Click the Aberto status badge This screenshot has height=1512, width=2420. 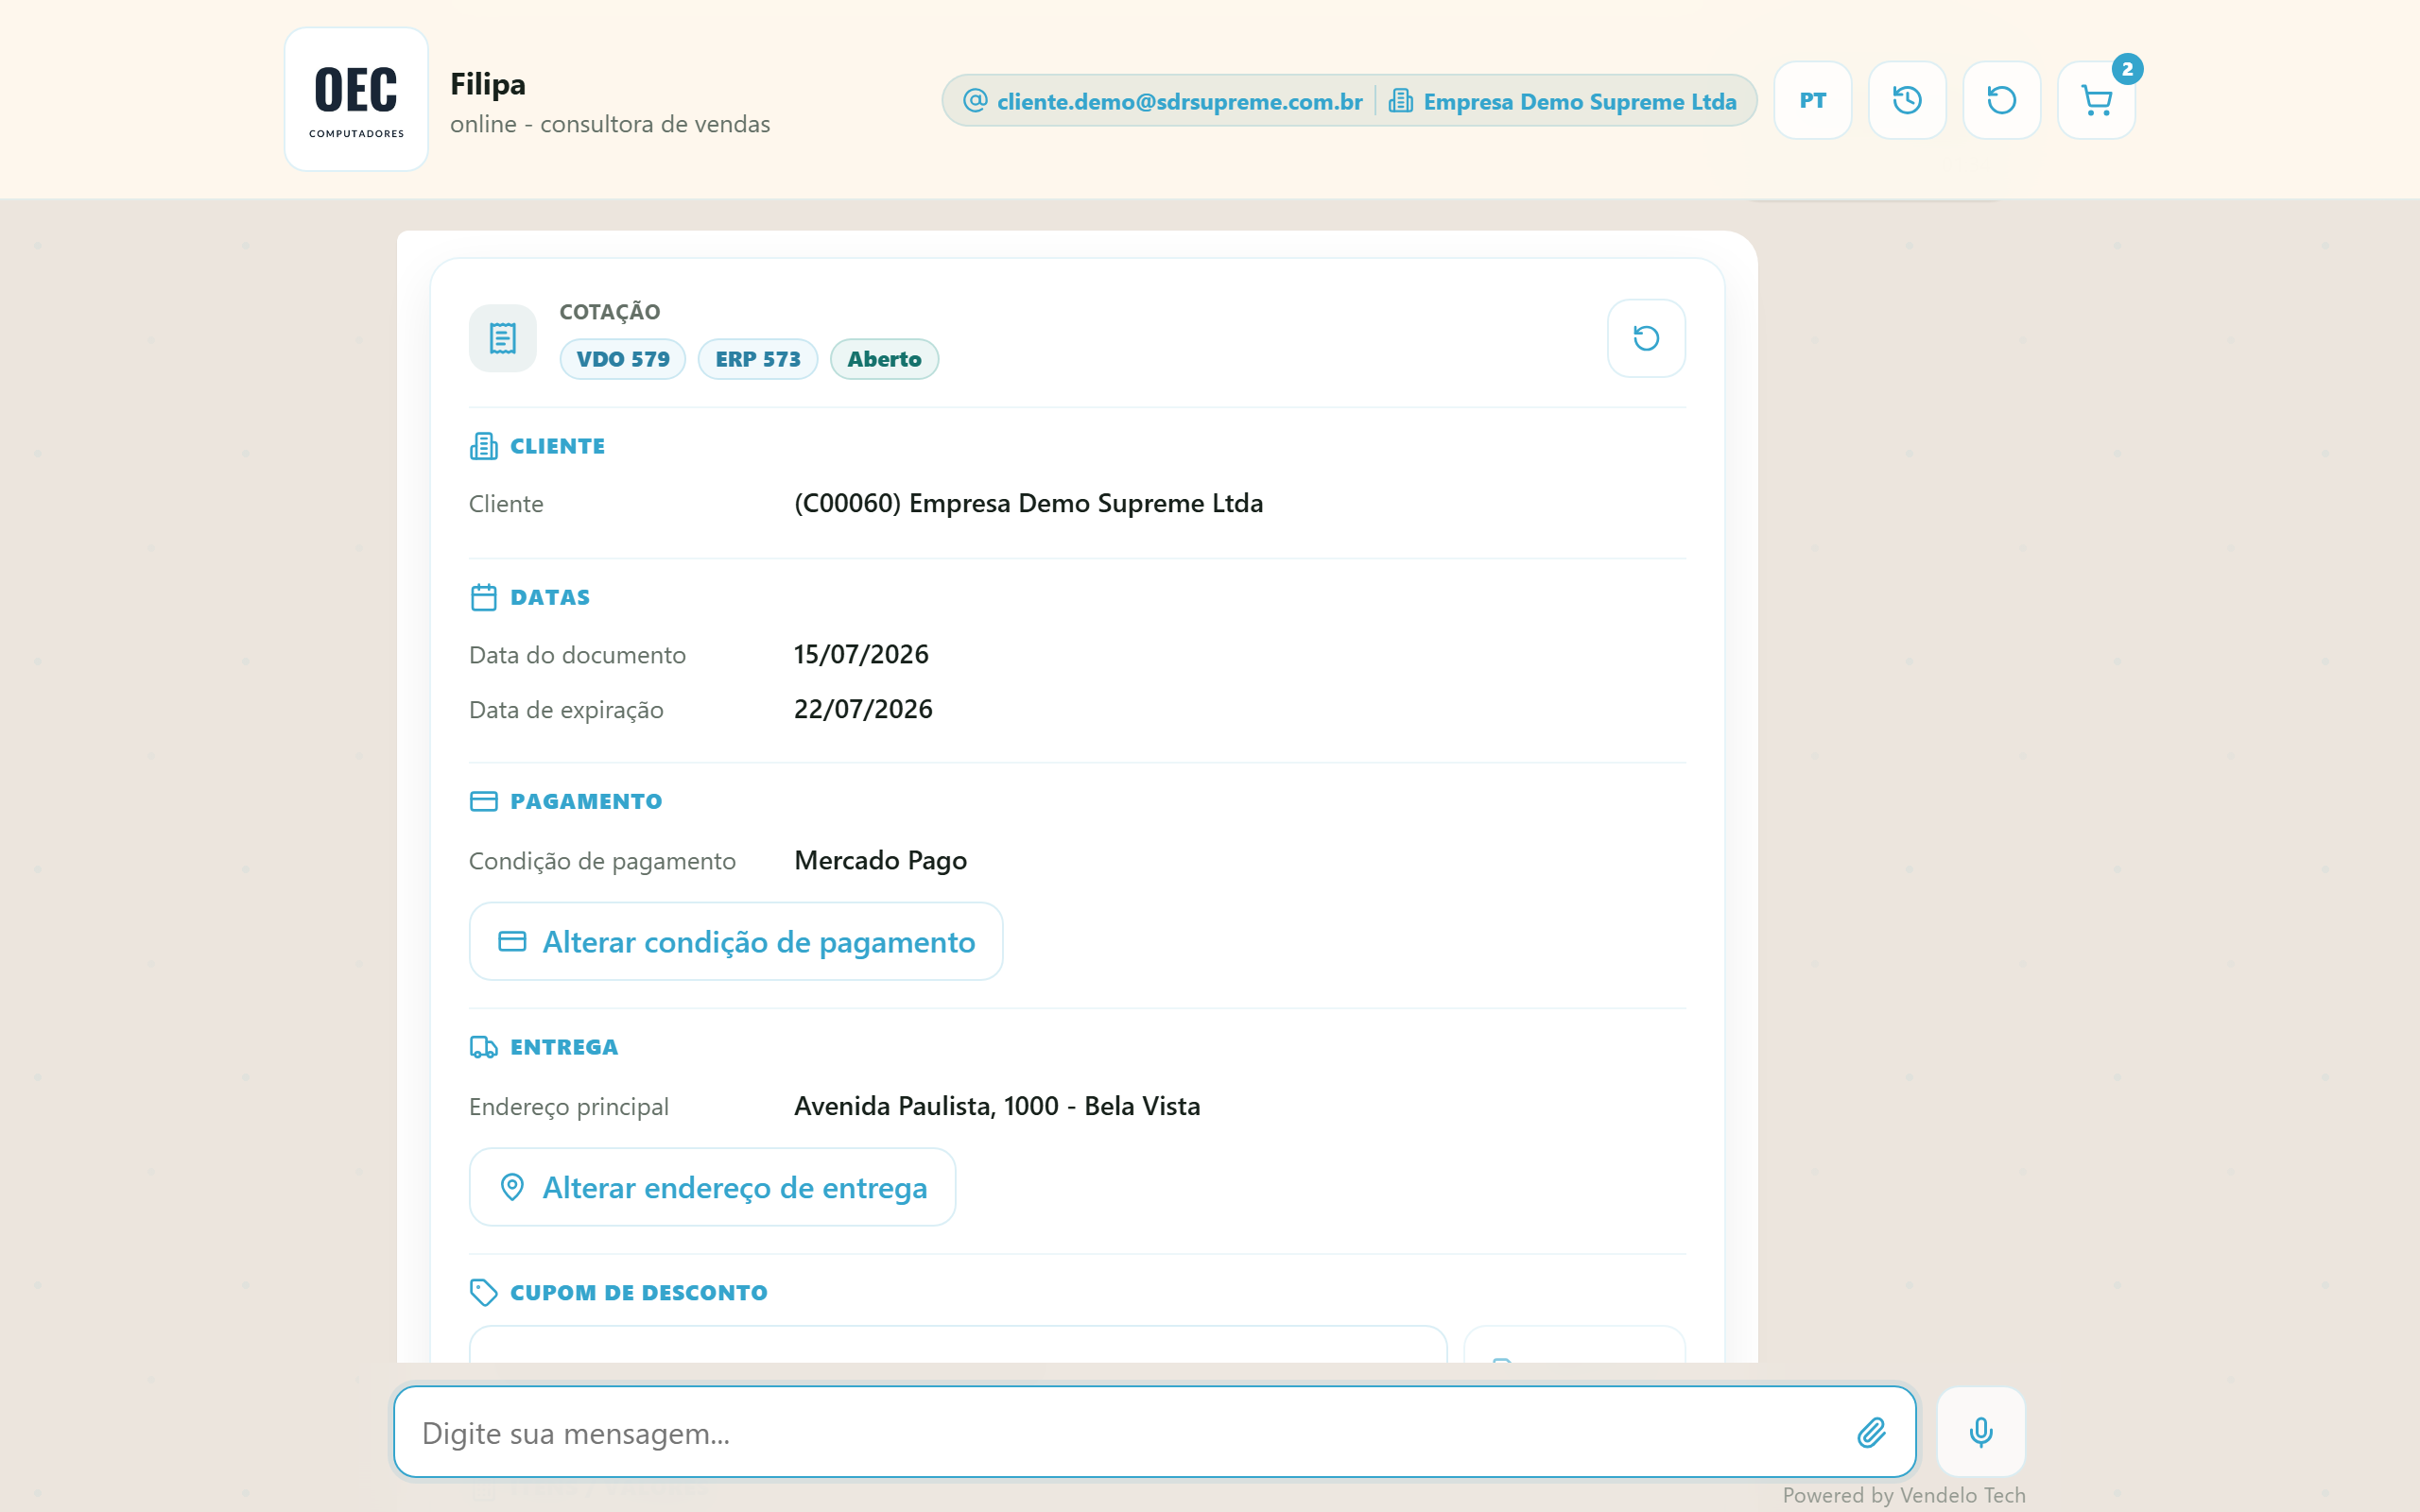(x=884, y=359)
